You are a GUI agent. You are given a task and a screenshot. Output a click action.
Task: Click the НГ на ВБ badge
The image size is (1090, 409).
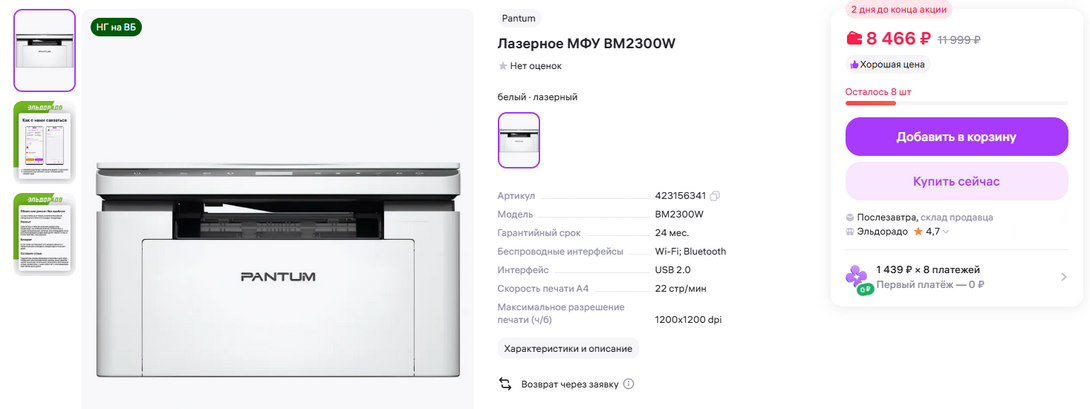coord(116,27)
